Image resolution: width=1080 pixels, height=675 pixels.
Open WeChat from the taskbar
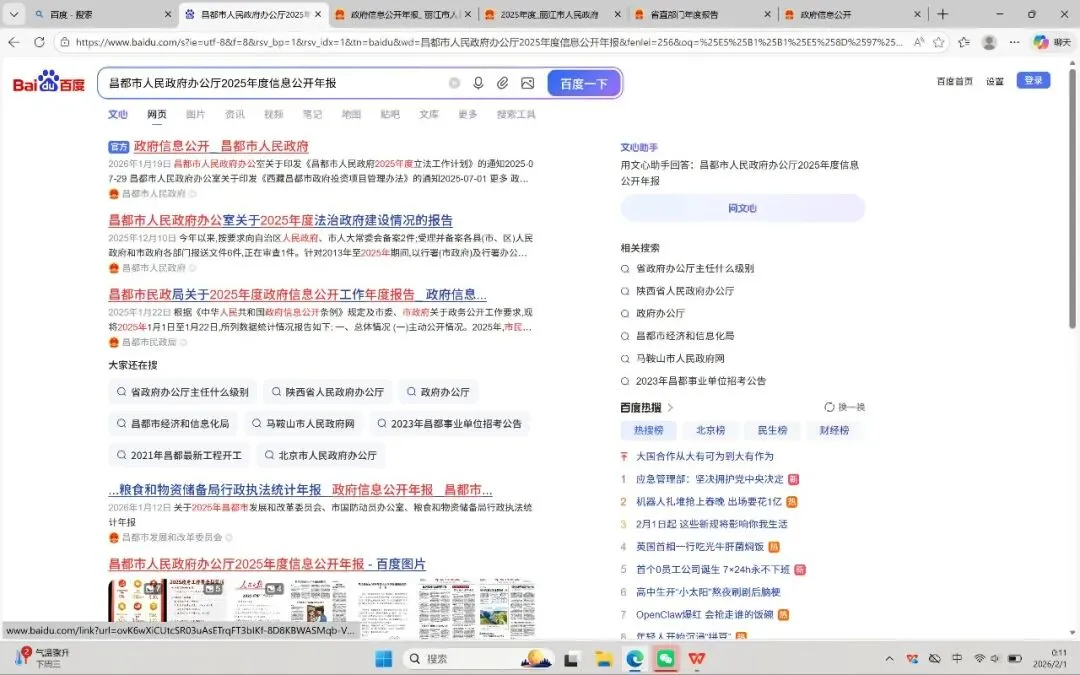[665, 659]
